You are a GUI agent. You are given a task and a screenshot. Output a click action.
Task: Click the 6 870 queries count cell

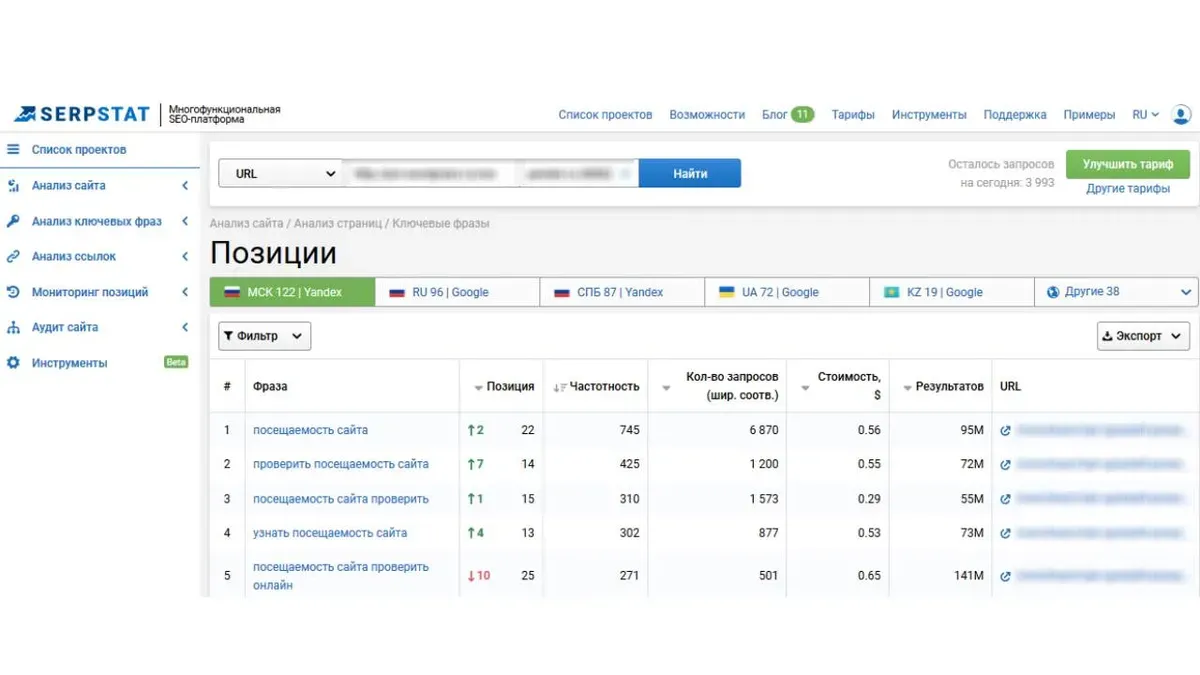763,430
